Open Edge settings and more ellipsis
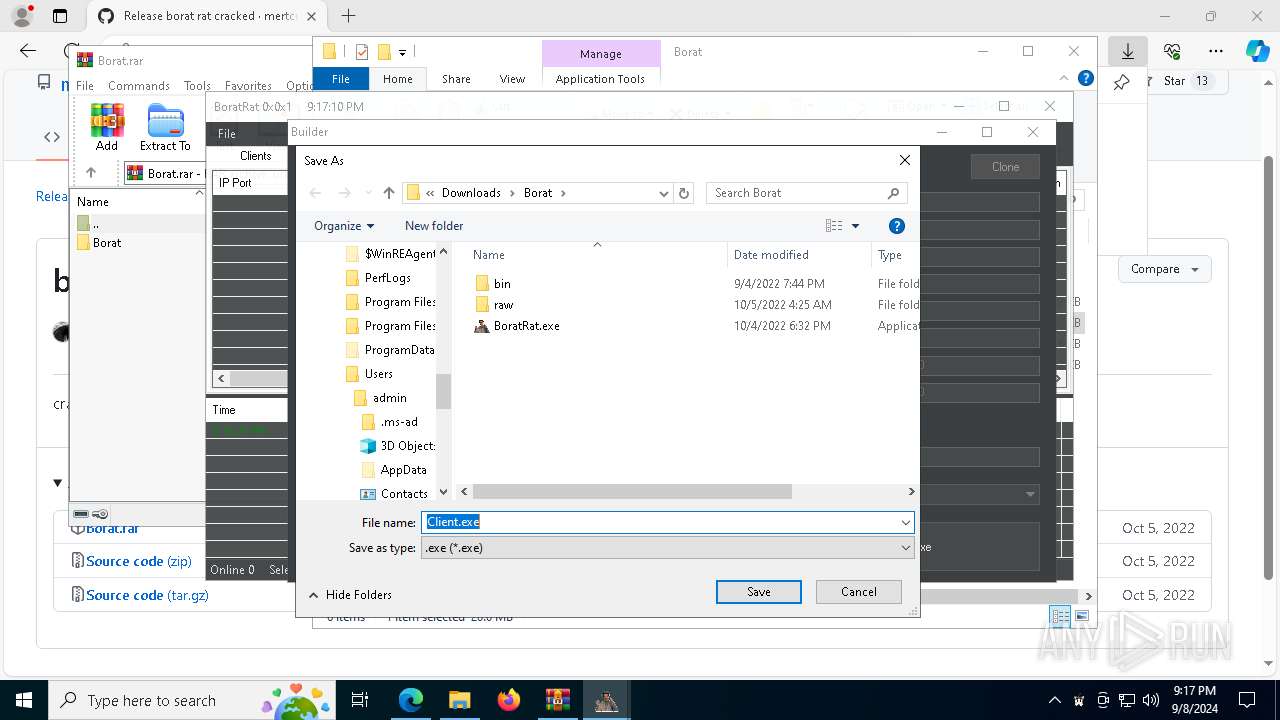Image resolution: width=1280 pixels, height=720 pixels. tap(1216, 51)
